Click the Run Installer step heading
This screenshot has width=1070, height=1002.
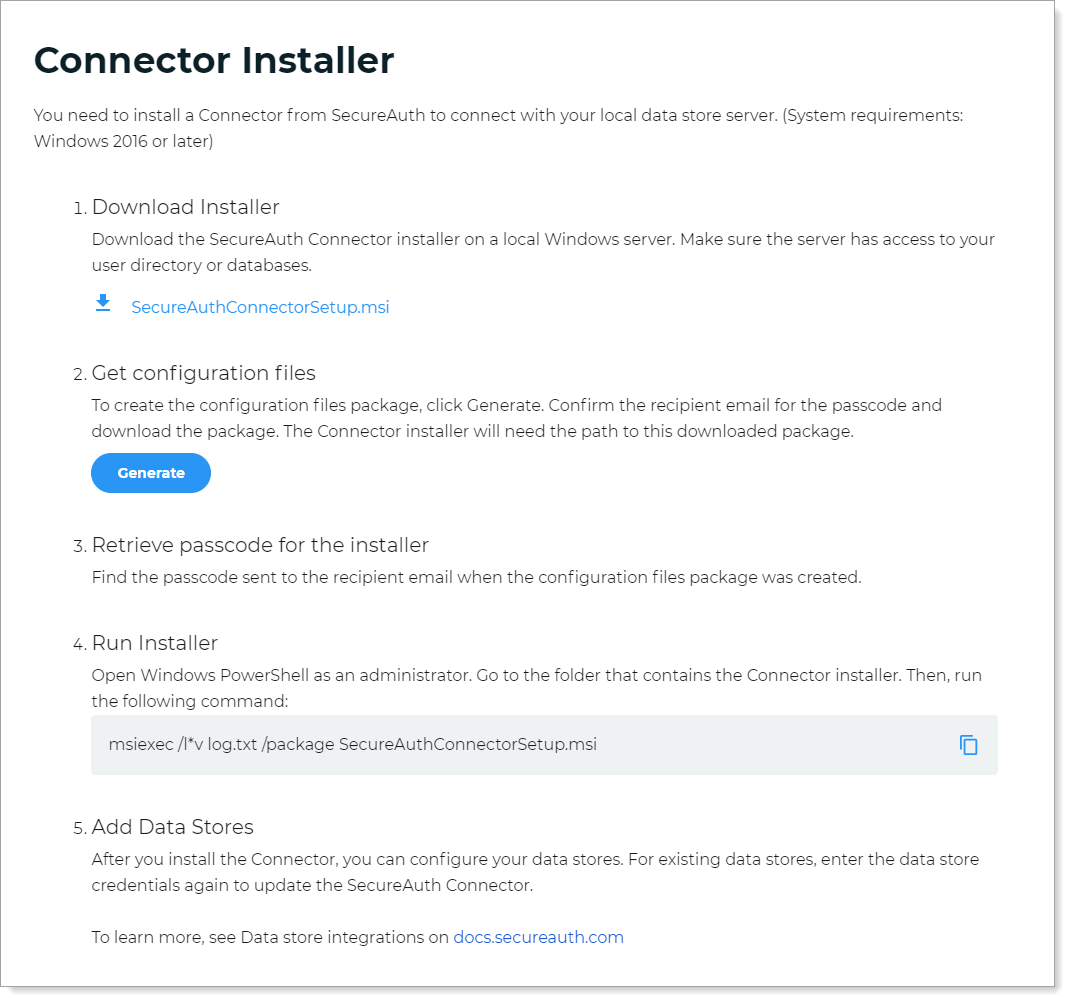[x=154, y=643]
